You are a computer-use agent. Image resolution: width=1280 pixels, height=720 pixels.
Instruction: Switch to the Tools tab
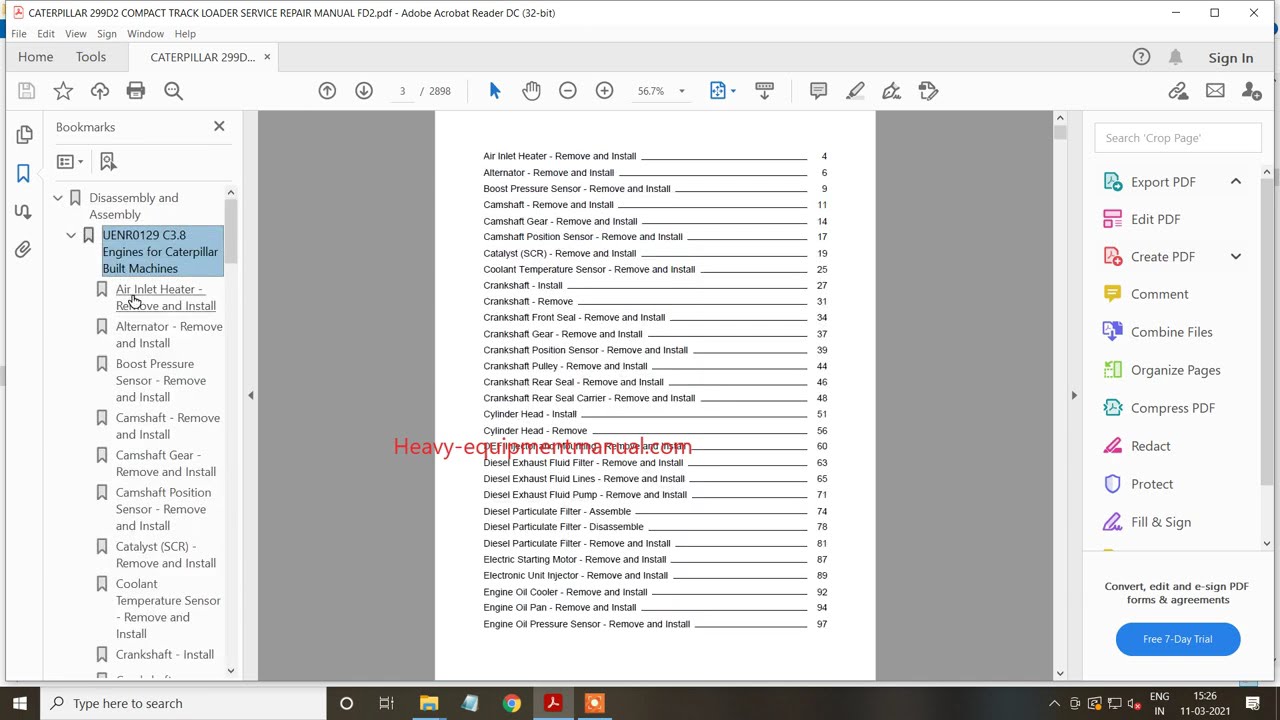(90, 57)
